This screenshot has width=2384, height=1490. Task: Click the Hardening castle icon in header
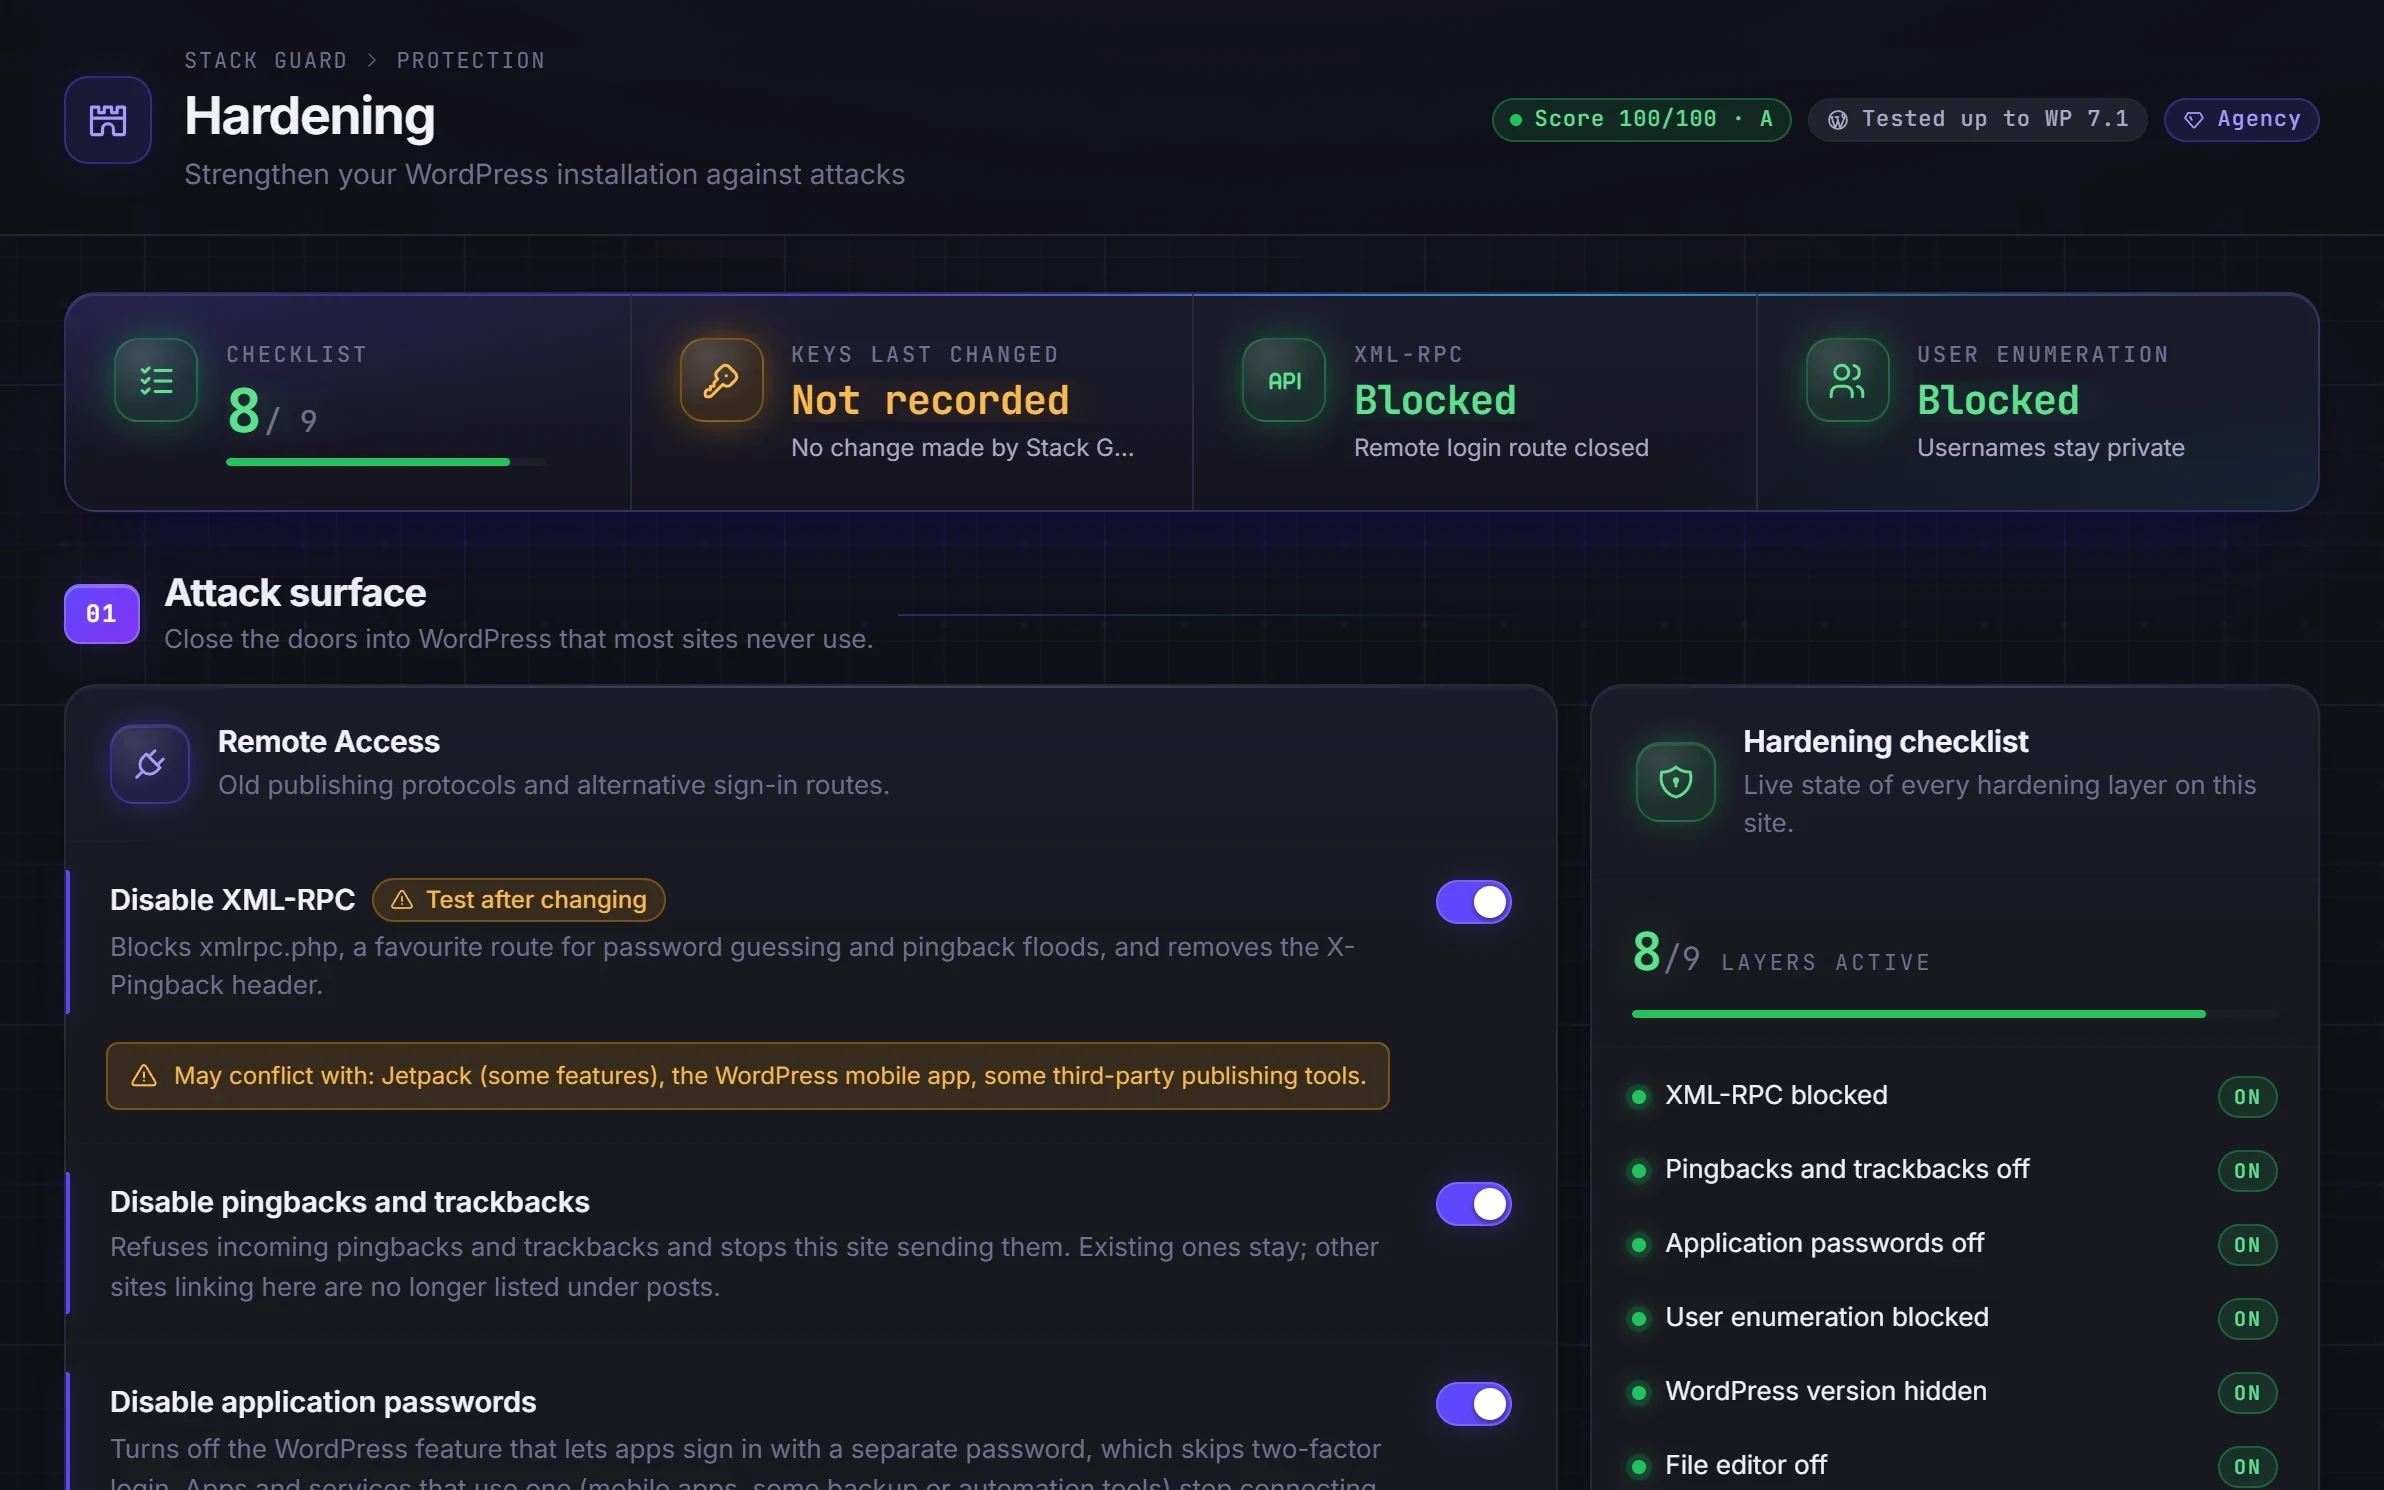pyautogui.click(x=108, y=120)
